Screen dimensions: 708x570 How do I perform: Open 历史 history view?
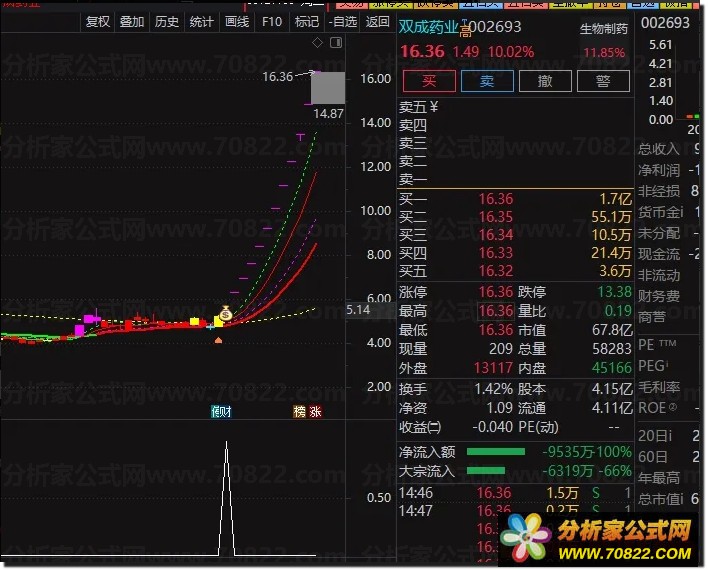(x=167, y=22)
